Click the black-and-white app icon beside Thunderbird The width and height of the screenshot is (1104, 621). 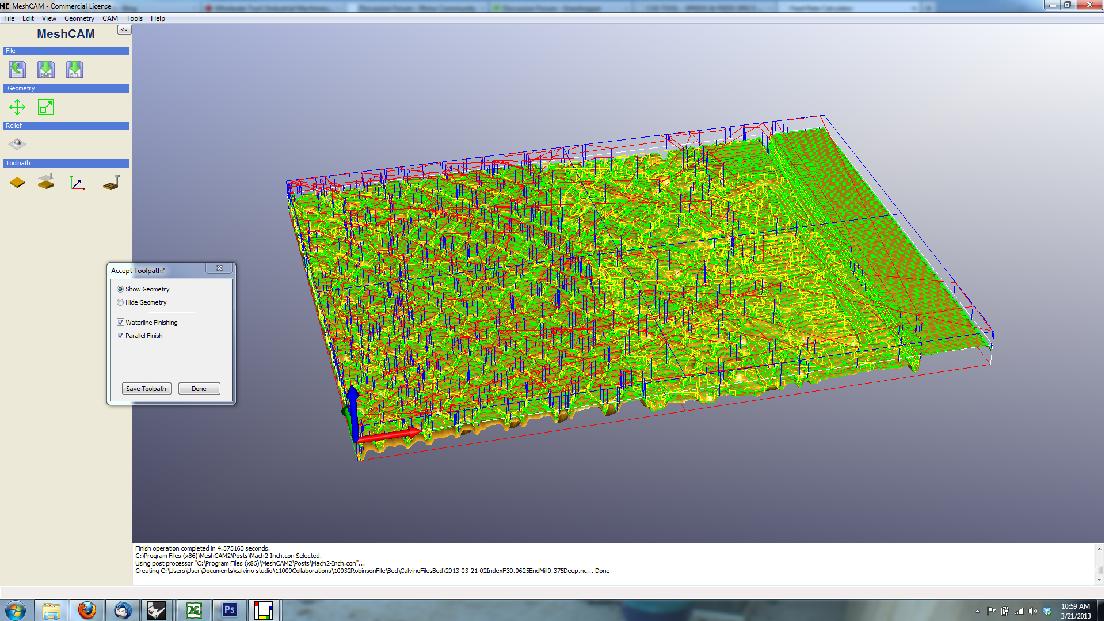coord(157,610)
